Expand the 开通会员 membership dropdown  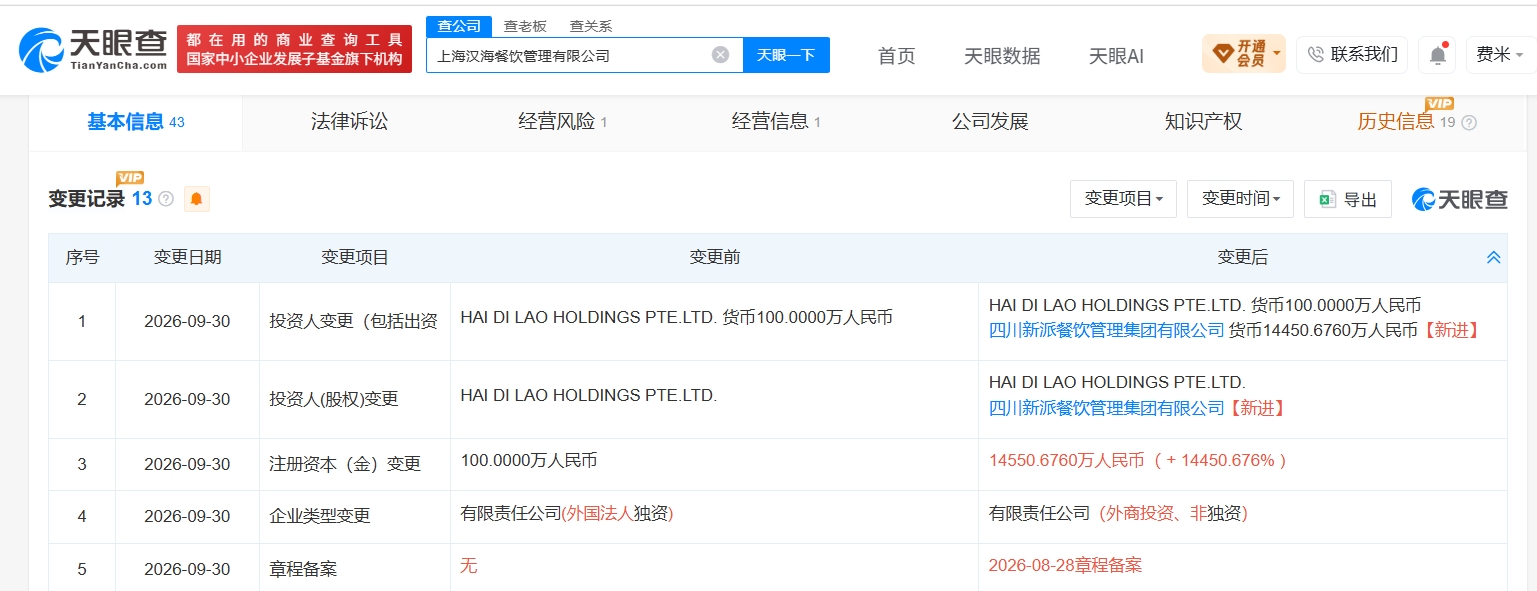point(1243,54)
